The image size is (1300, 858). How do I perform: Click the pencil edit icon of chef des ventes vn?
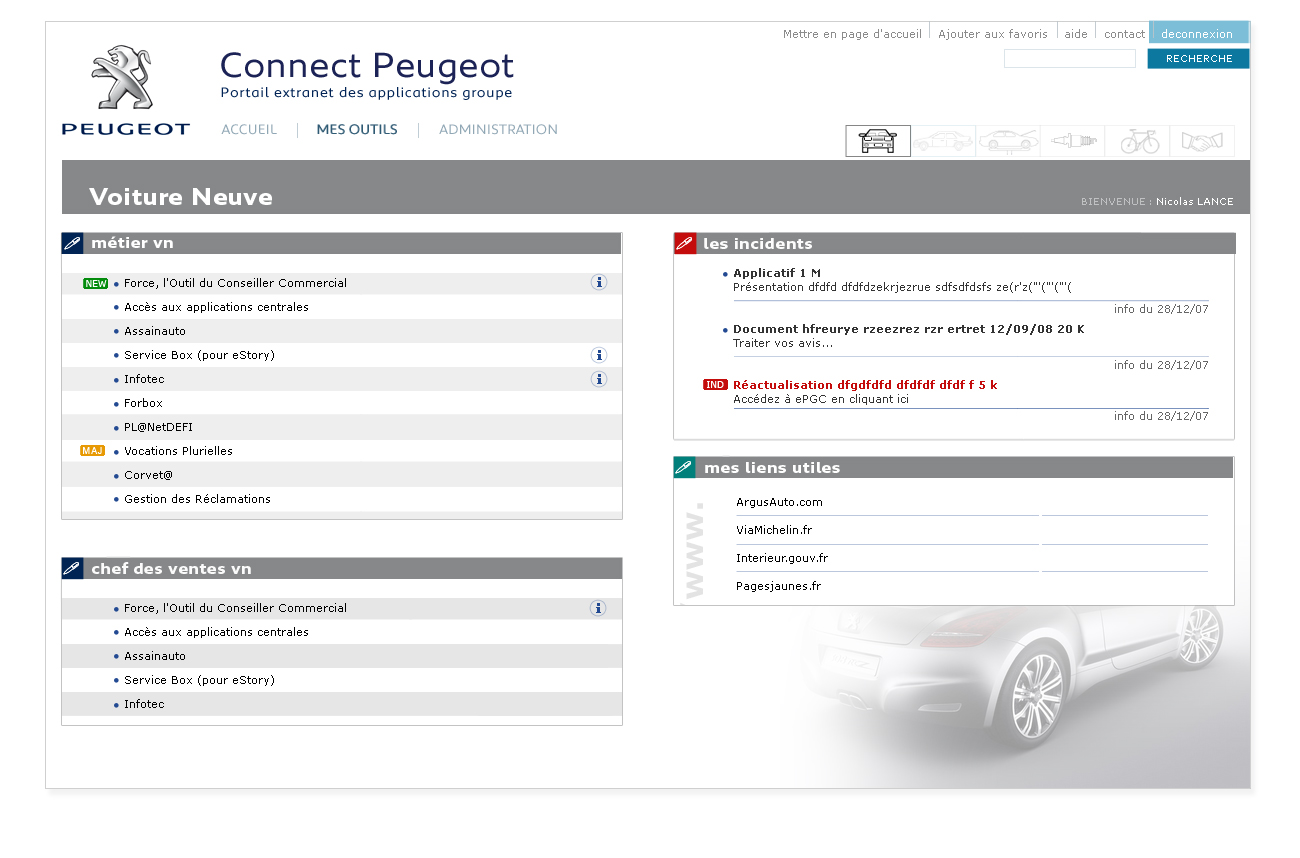(x=72, y=568)
